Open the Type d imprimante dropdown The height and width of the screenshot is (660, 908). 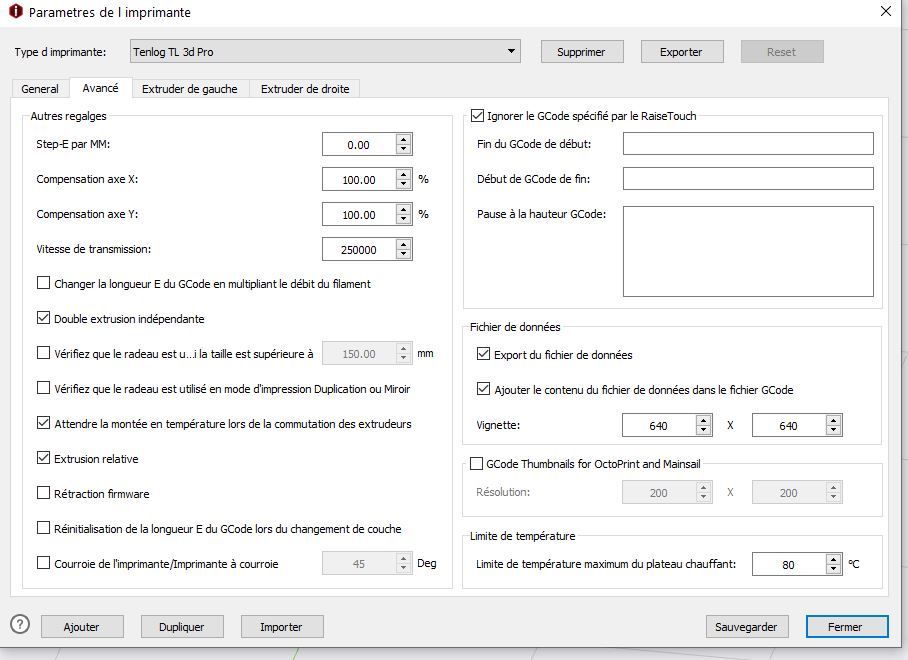click(325, 52)
